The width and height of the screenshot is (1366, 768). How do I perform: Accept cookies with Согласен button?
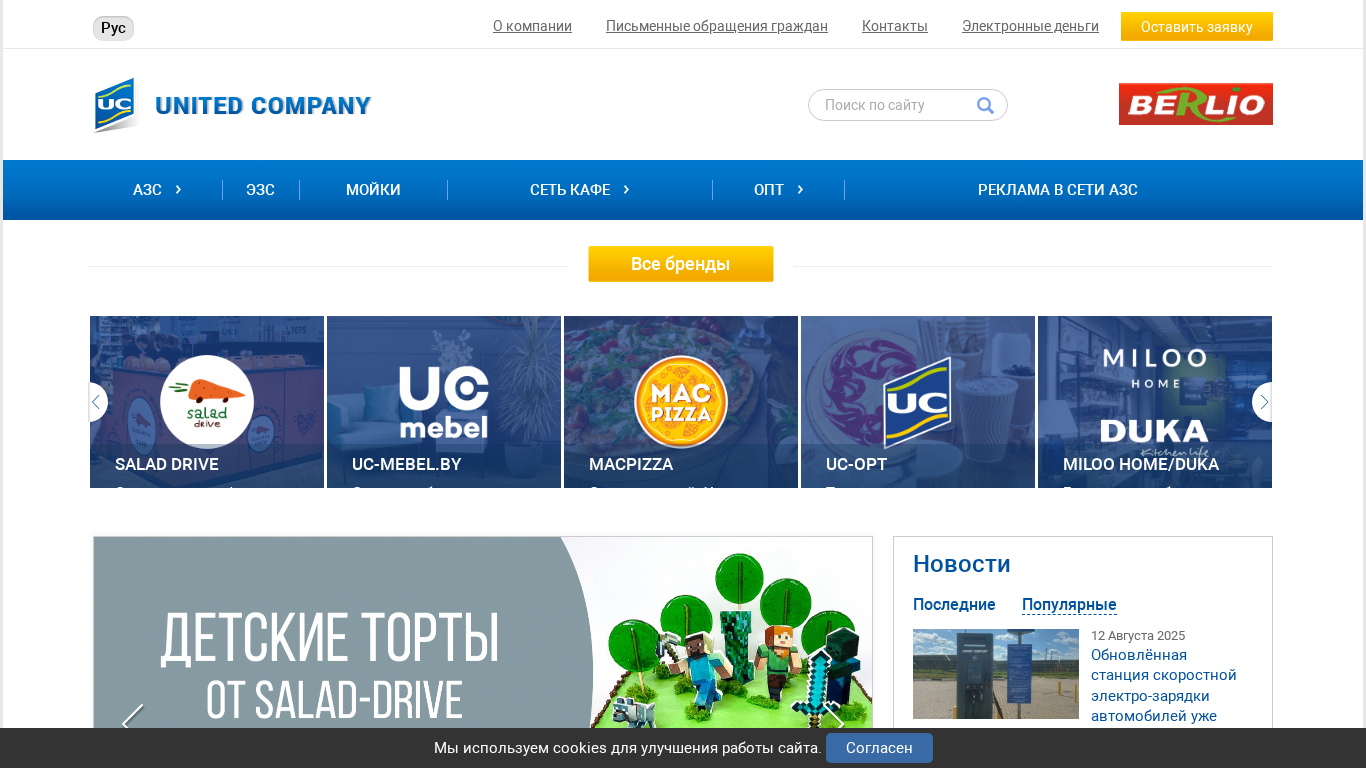pyautogui.click(x=879, y=748)
